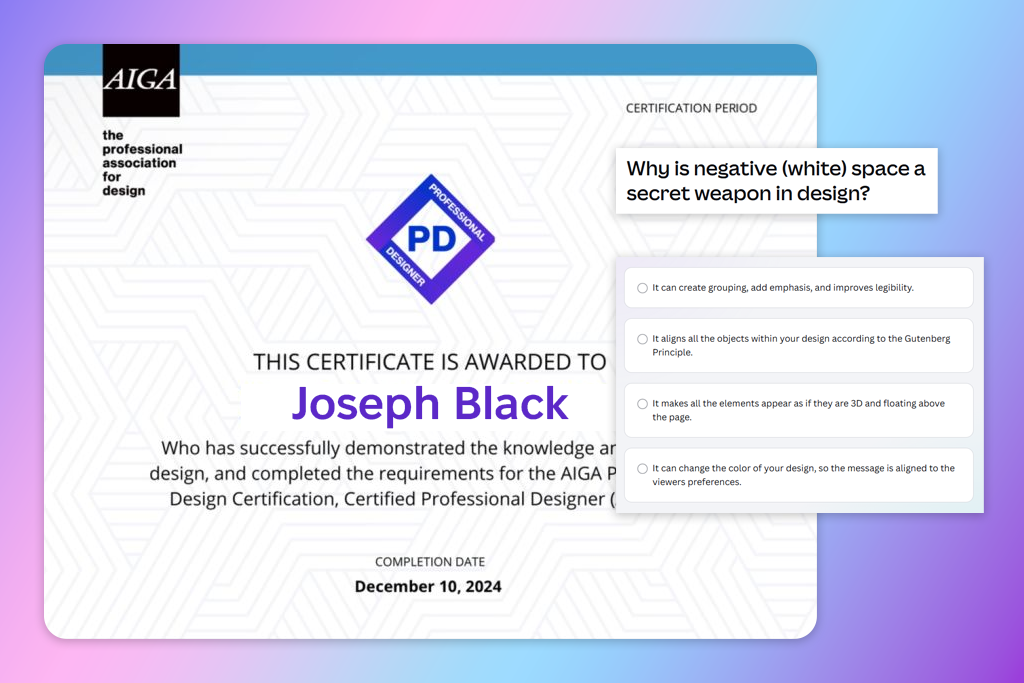This screenshot has width=1024, height=683.
Task: Click the name Joseph Black
Action: tap(430, 403)
